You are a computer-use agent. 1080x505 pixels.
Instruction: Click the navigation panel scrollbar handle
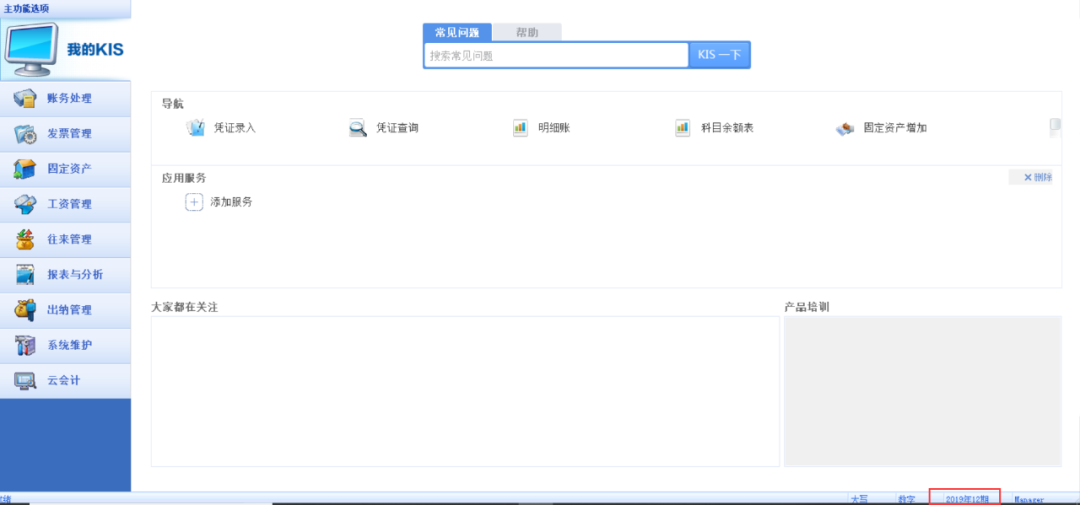point(1055,127)
